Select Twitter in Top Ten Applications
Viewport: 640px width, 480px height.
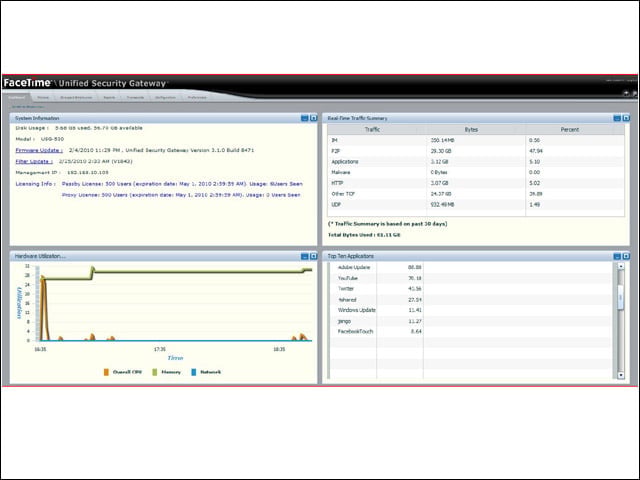(x=346, y=289)
